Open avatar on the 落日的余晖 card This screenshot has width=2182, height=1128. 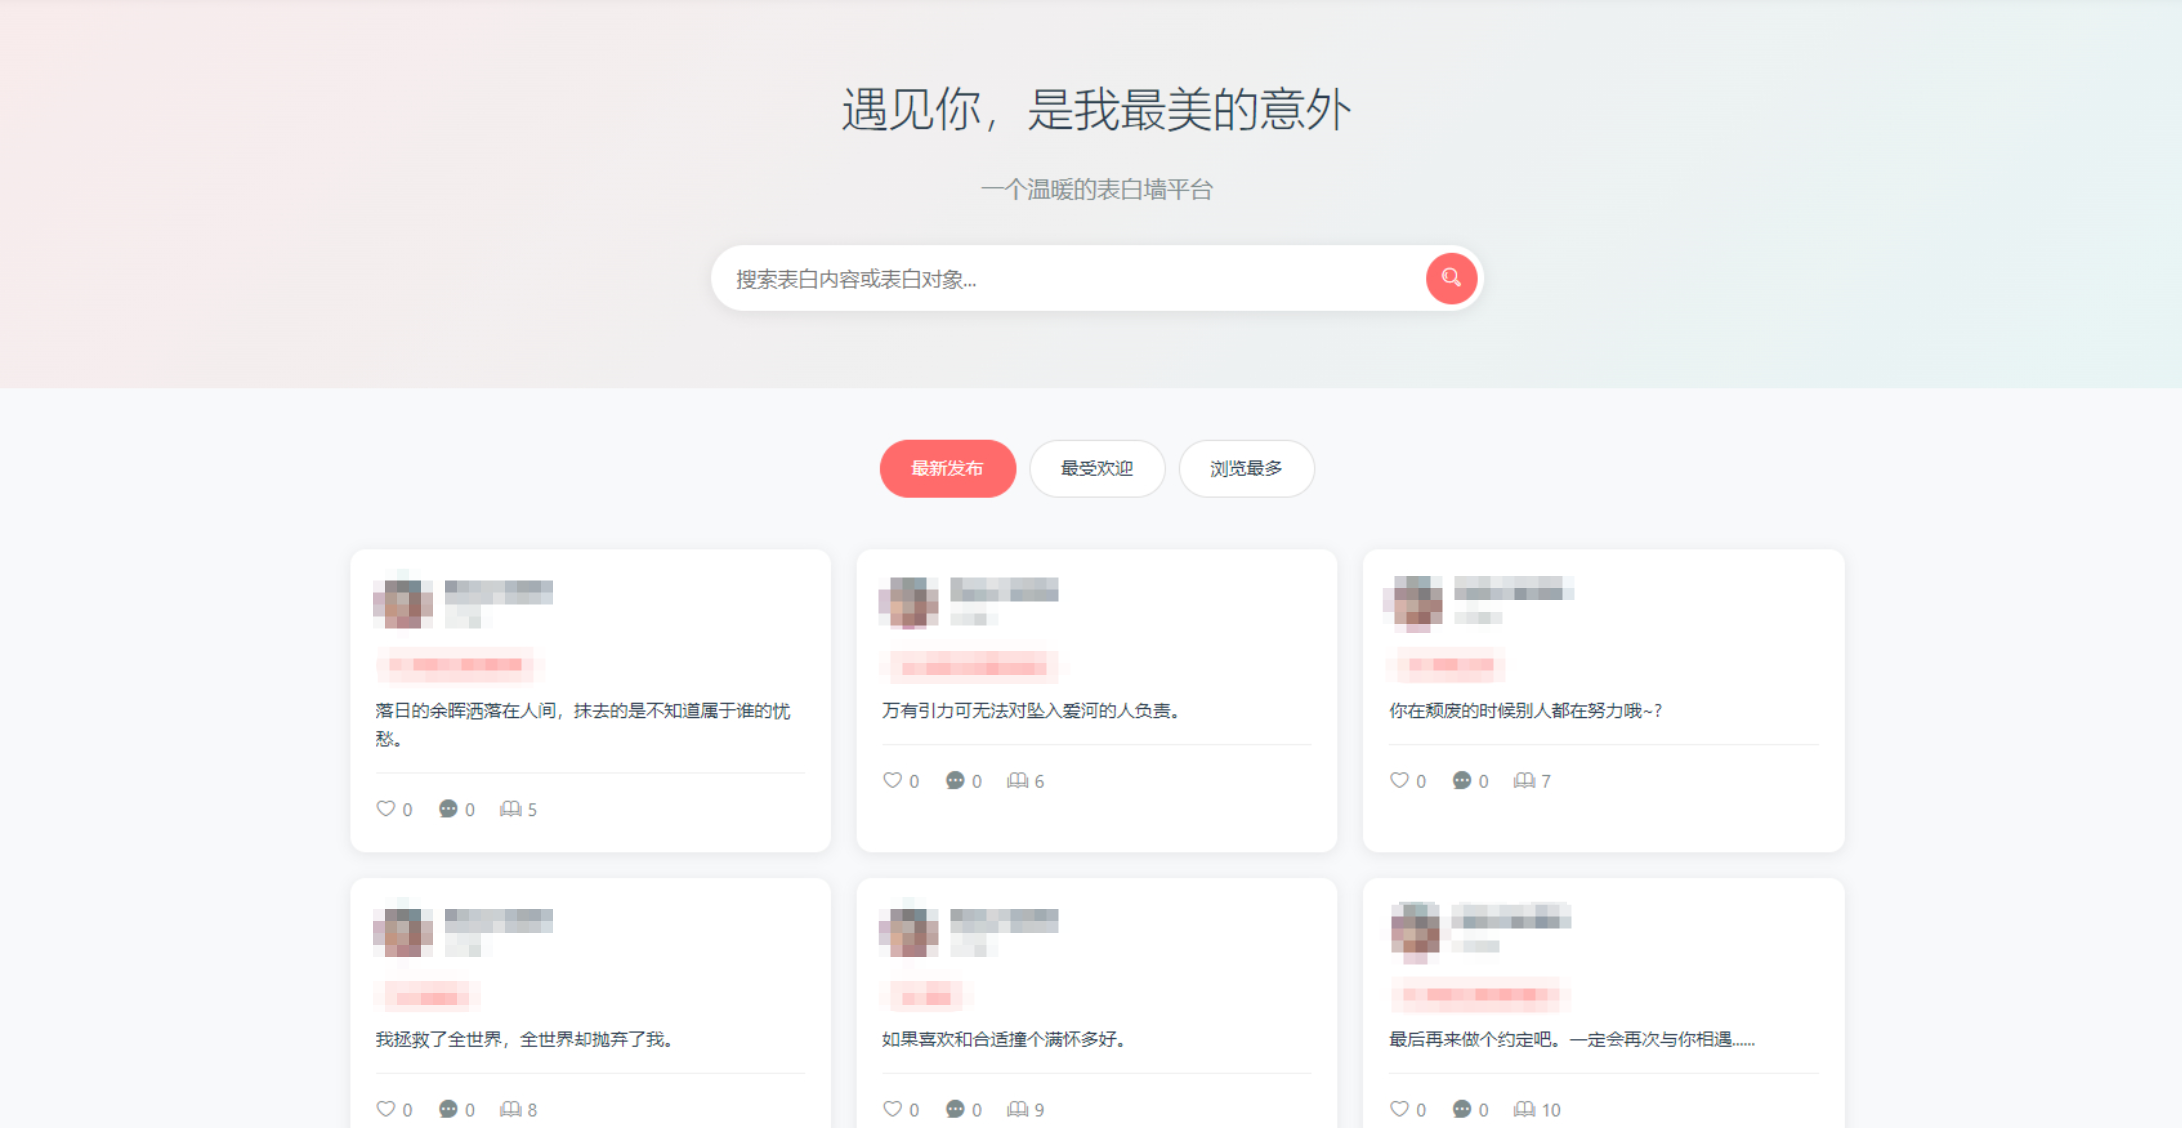[403, 602]
